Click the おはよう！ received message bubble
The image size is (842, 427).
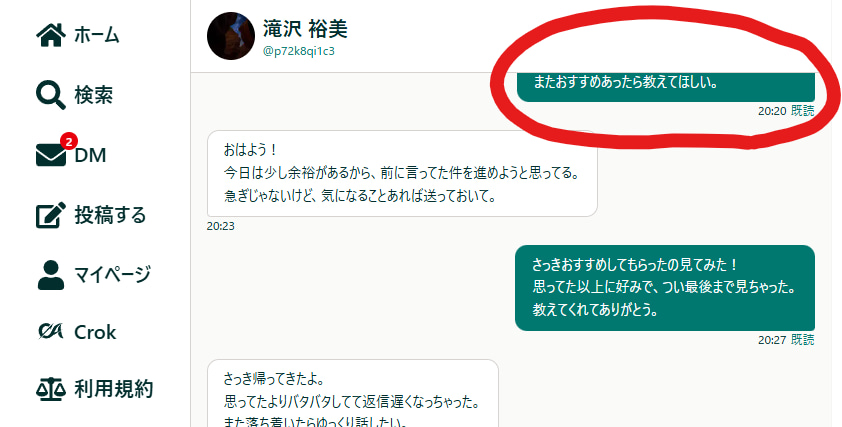402,173
